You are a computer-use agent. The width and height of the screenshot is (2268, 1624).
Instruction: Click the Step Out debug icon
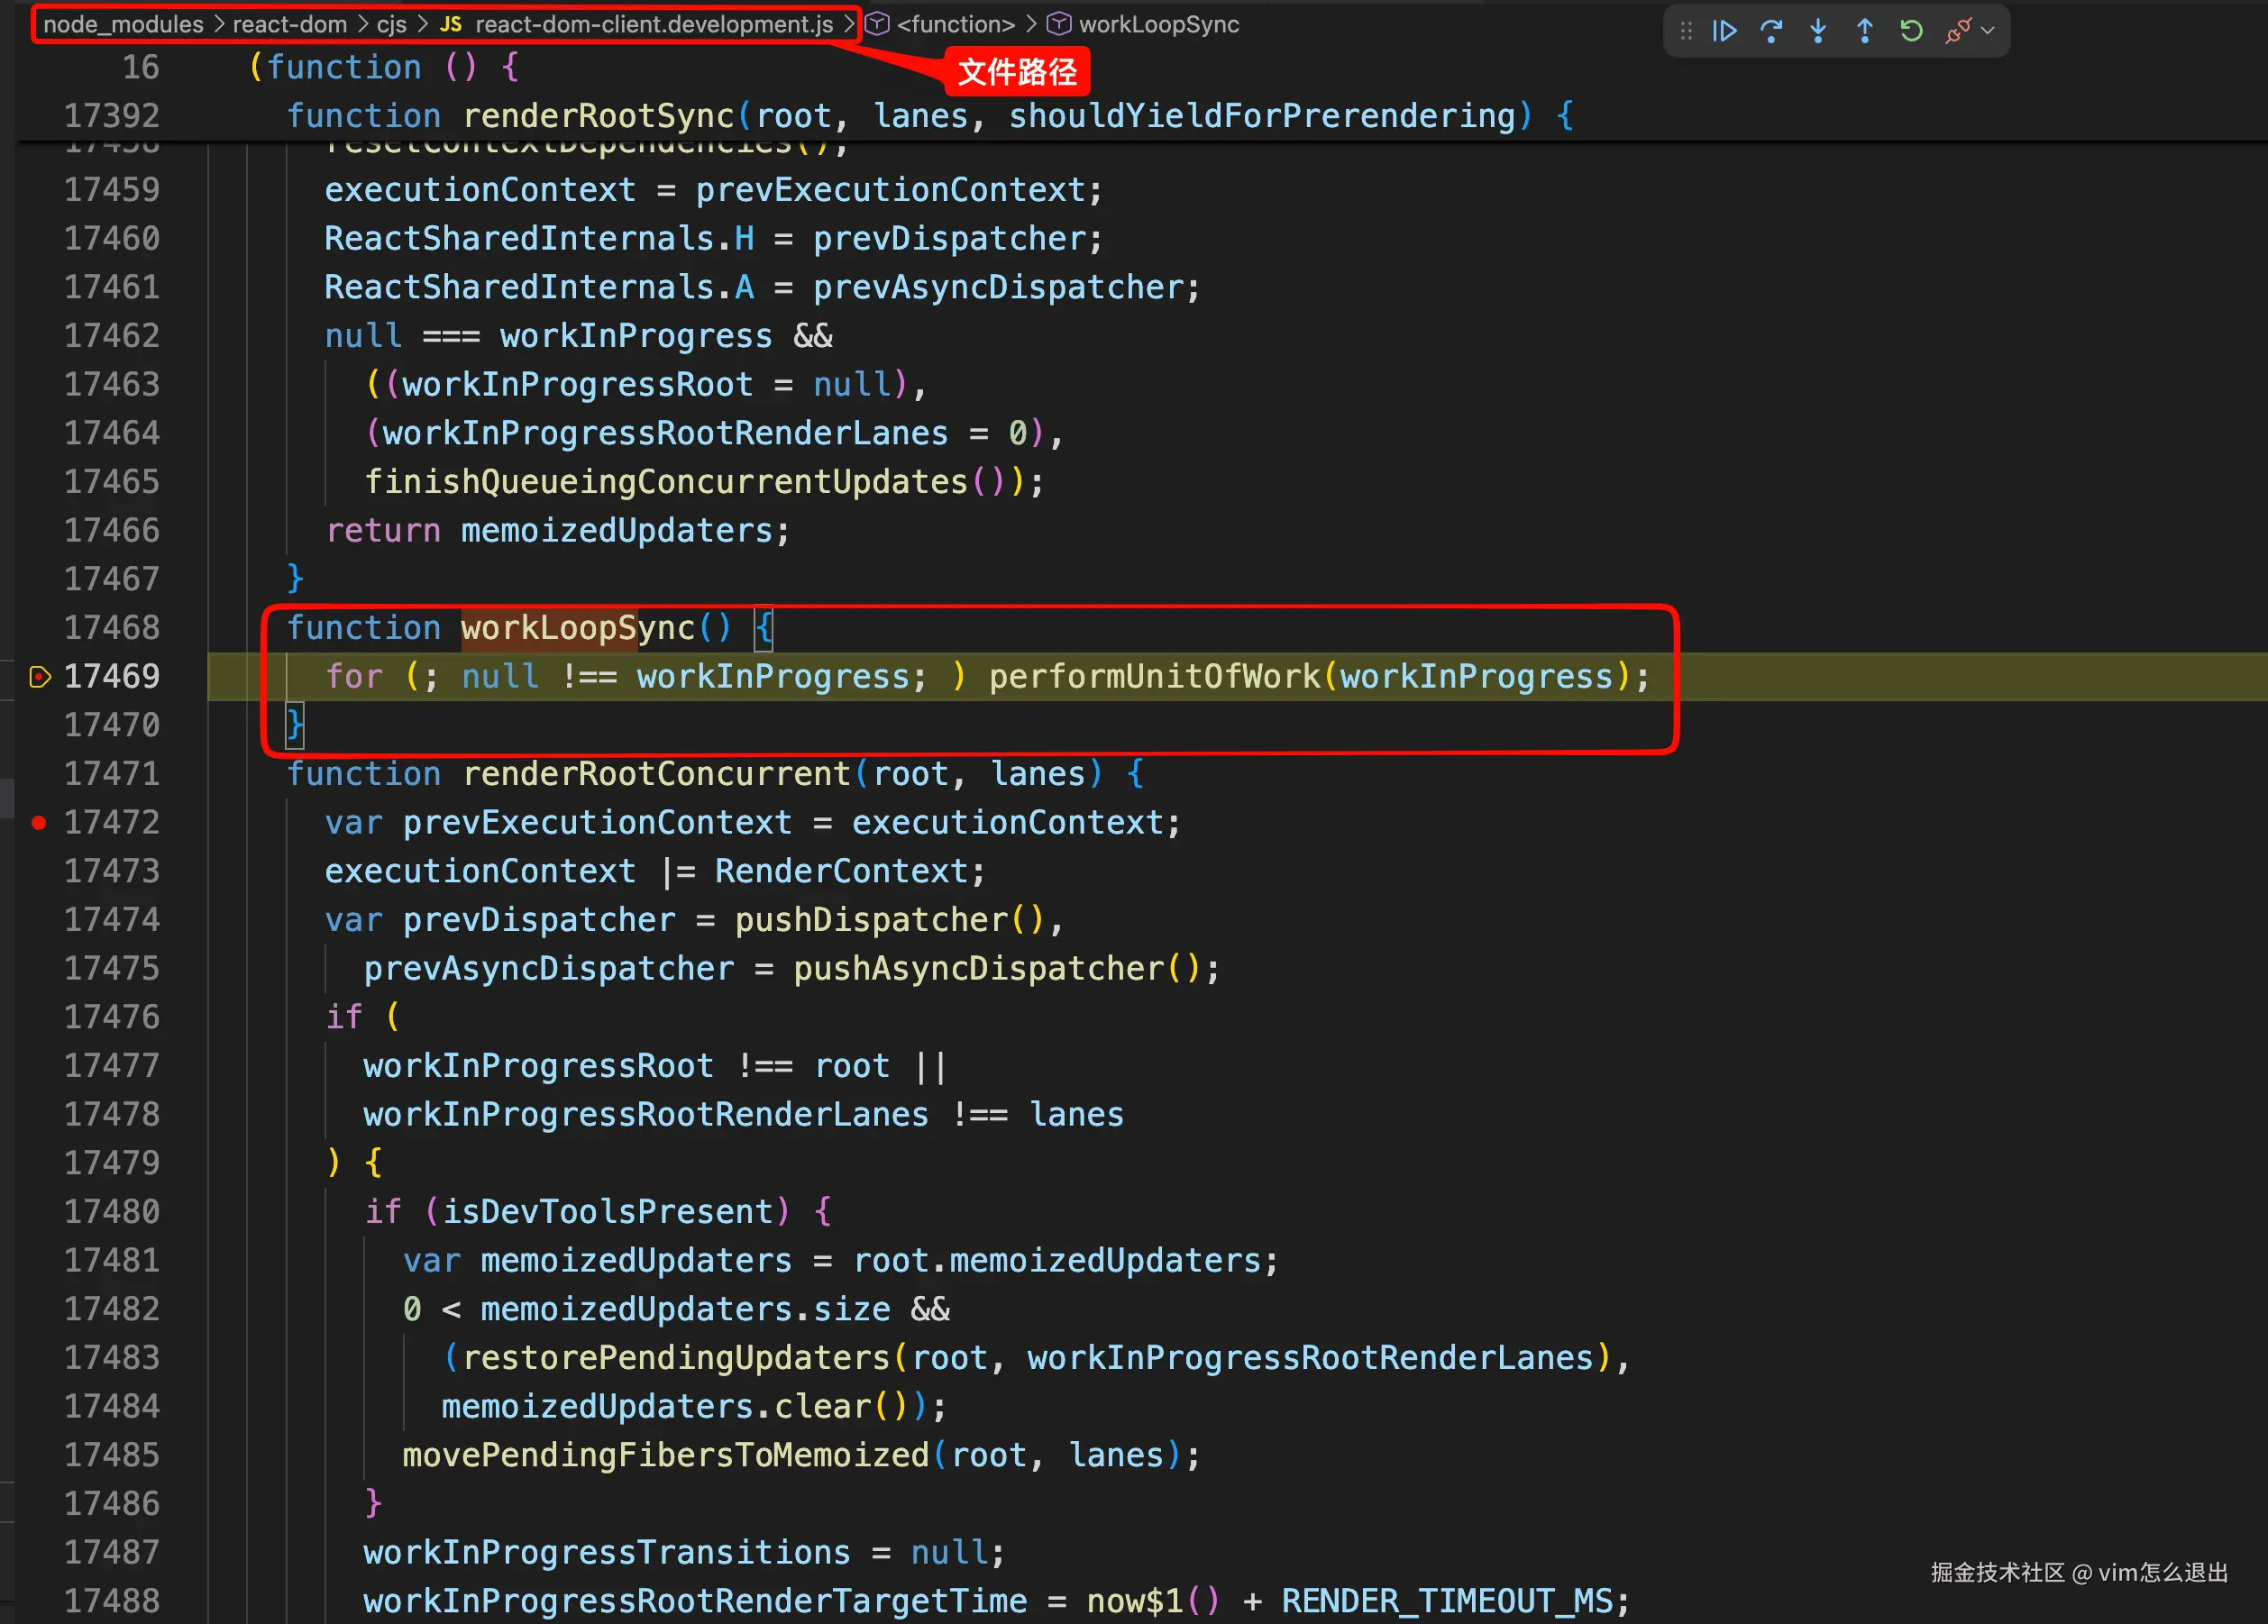point(1865,31)
